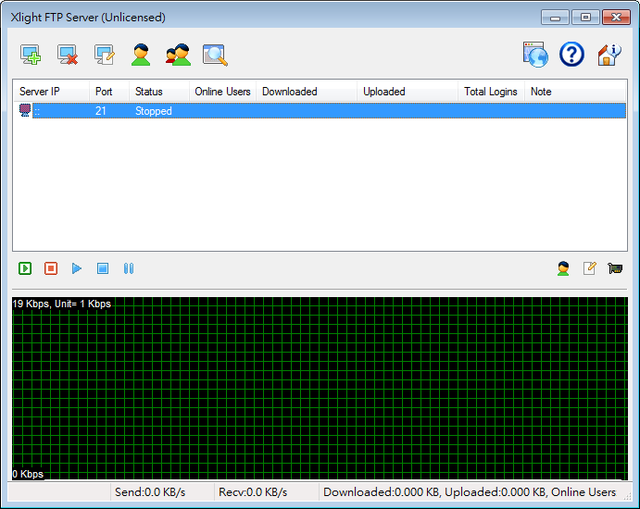
Task: Start the server with the green play icon
Action: click(25, 269)
